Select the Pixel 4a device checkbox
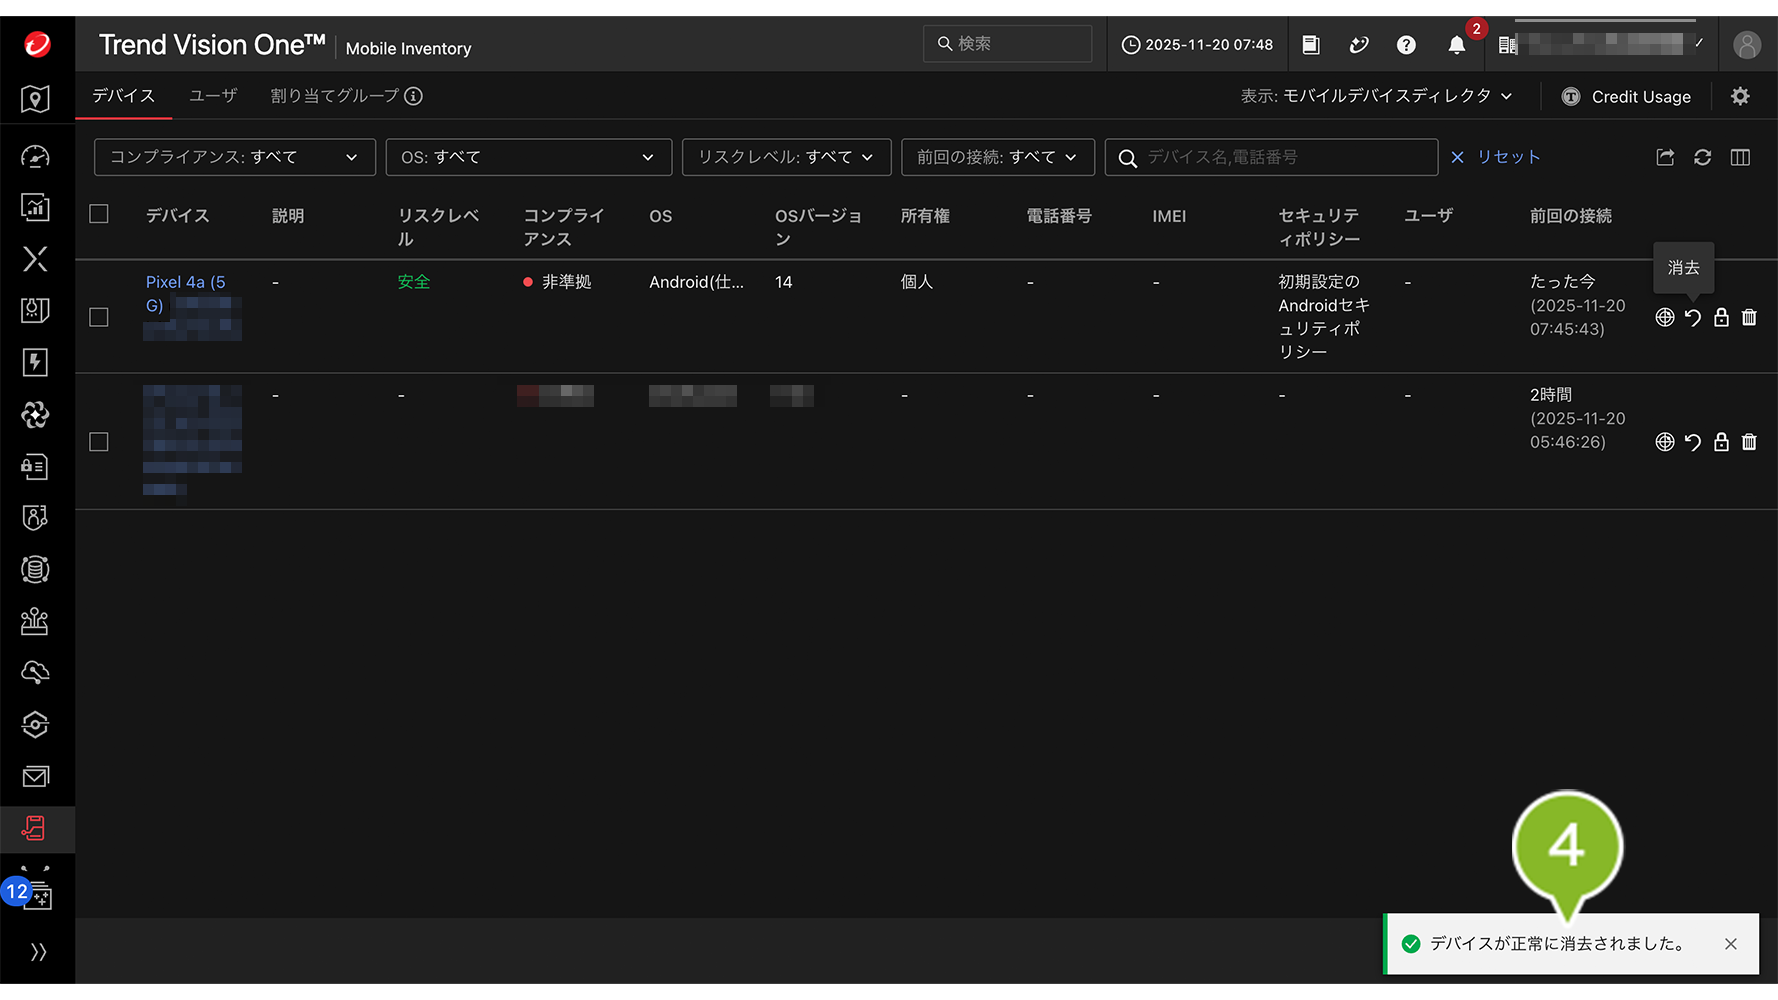1778x1000 pixels. tap(99, 318)
